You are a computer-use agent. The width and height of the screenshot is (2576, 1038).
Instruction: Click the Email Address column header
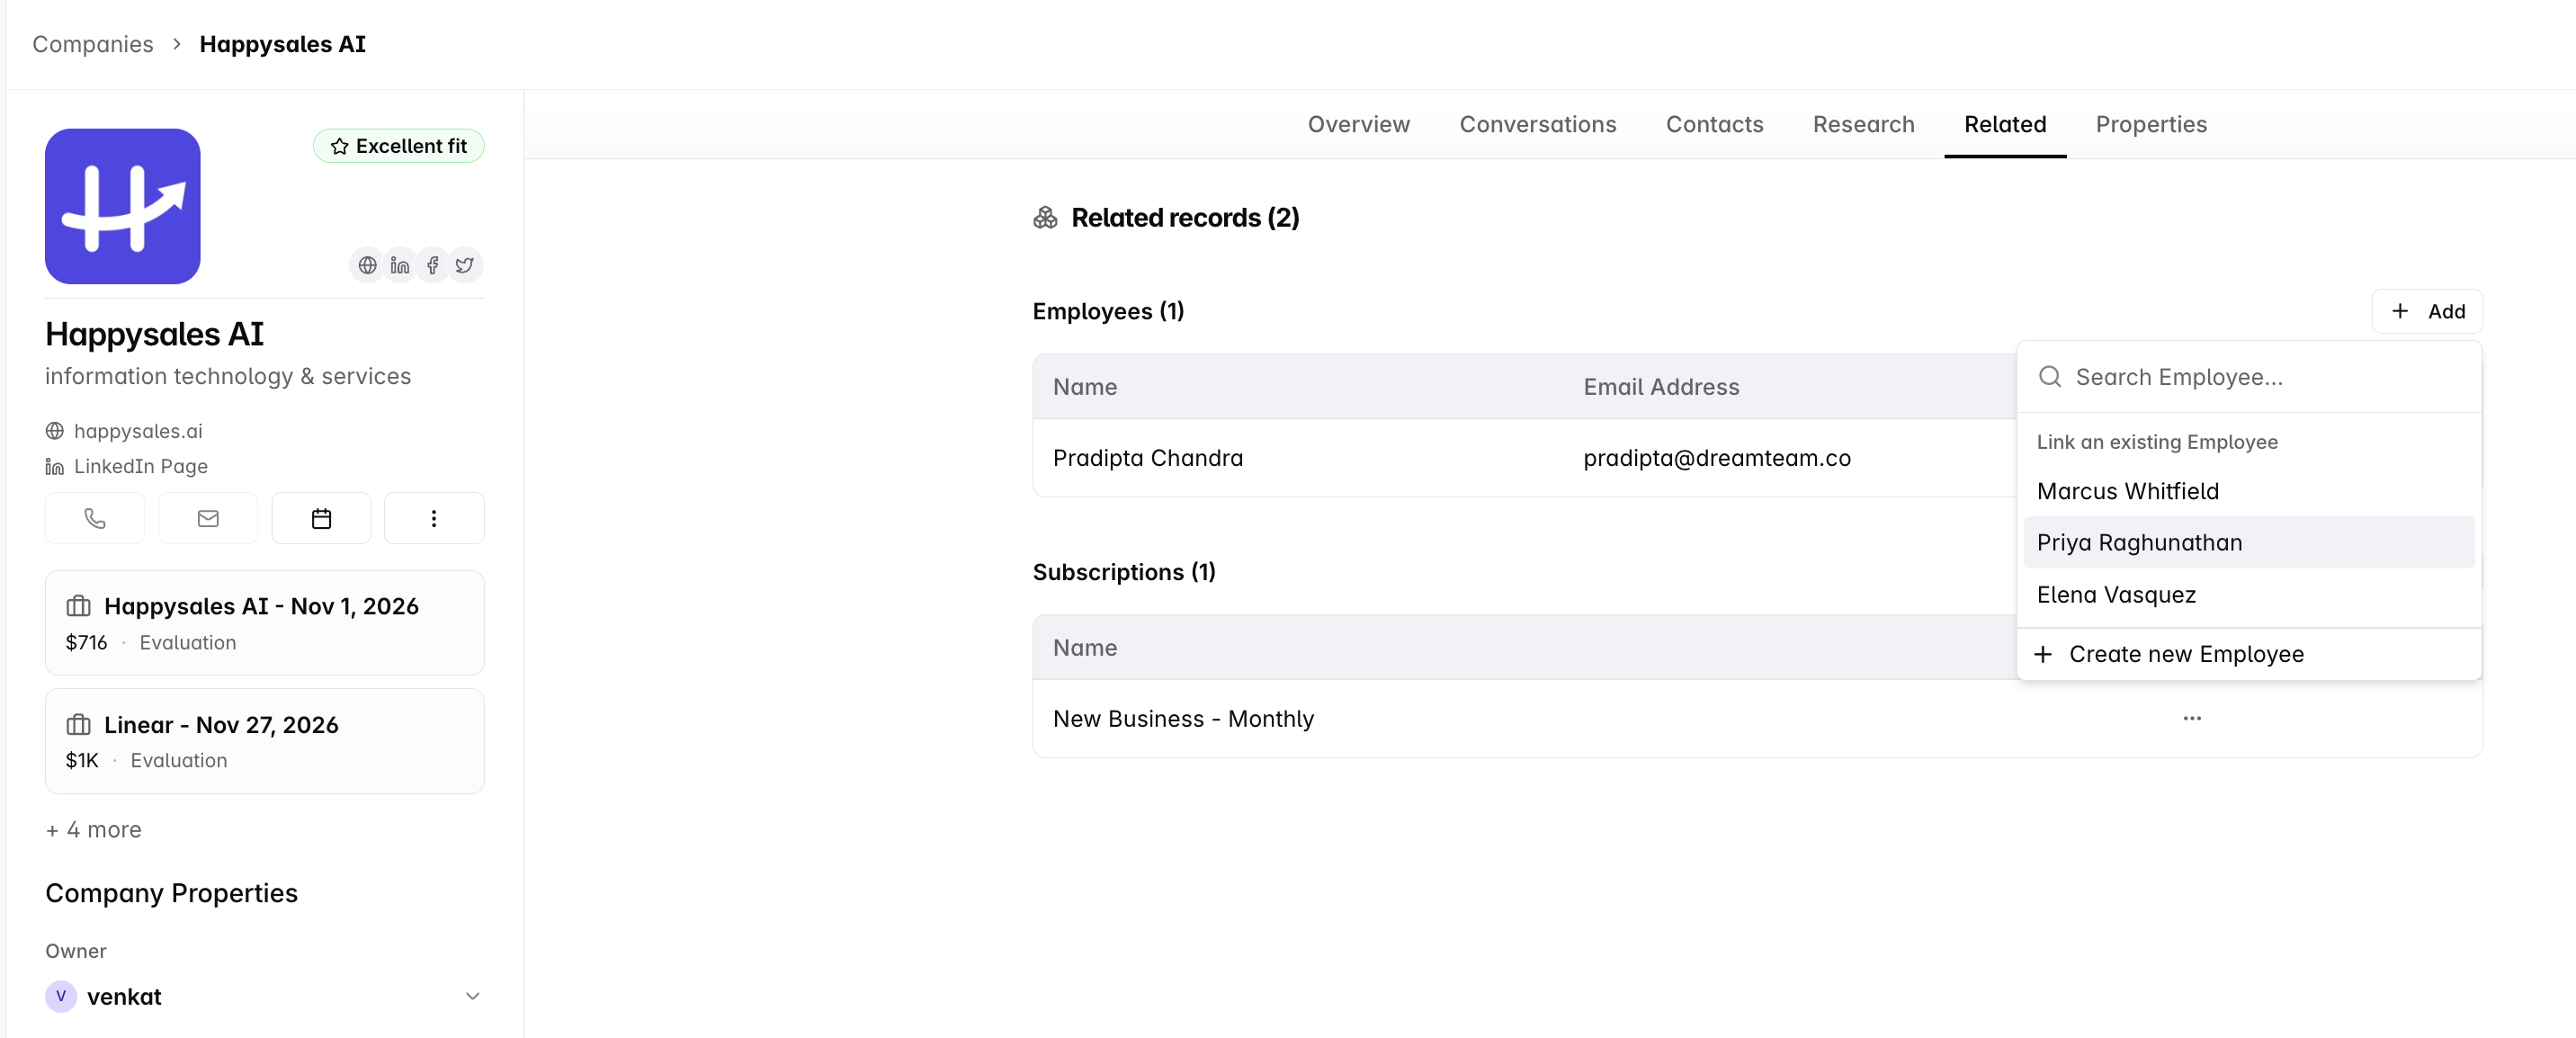1661,386
